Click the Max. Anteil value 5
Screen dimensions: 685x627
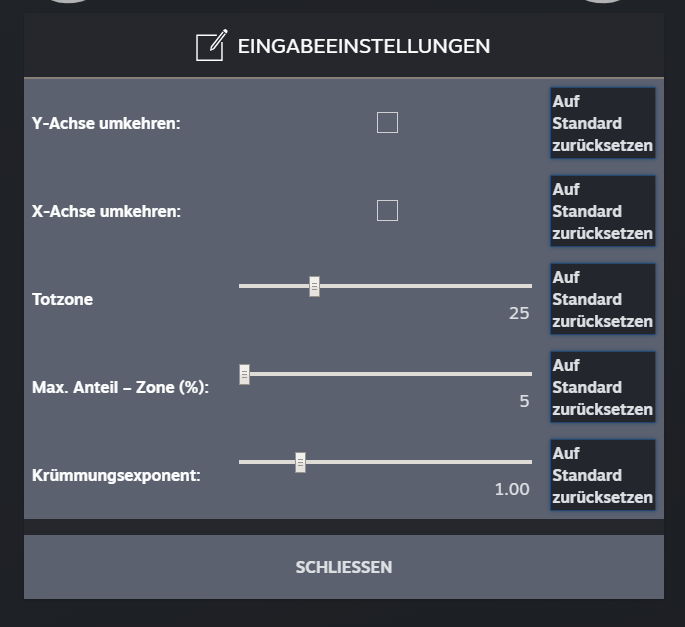[x=524, y=401]
